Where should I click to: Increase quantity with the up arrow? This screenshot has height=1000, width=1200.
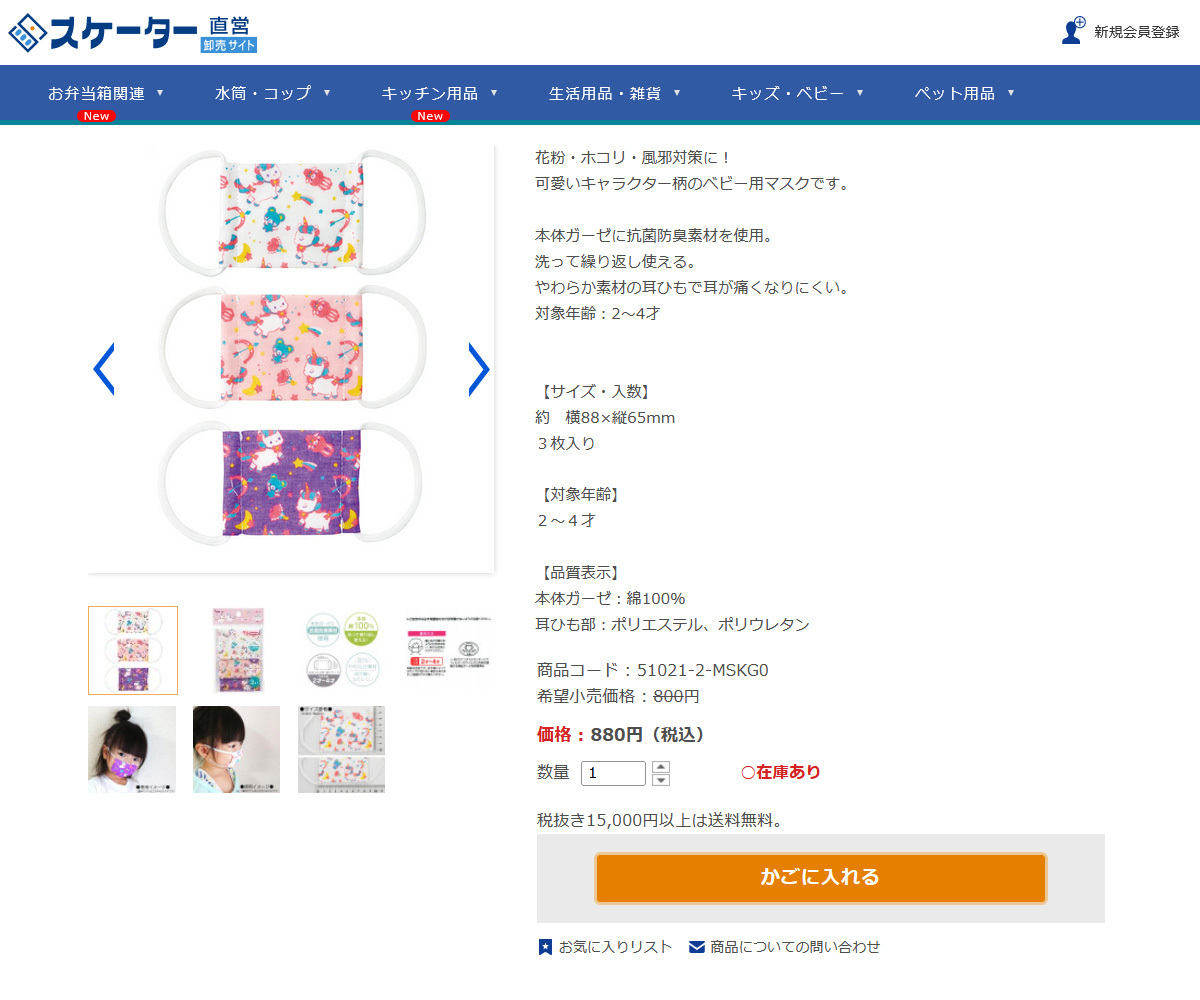click(661, 767)
